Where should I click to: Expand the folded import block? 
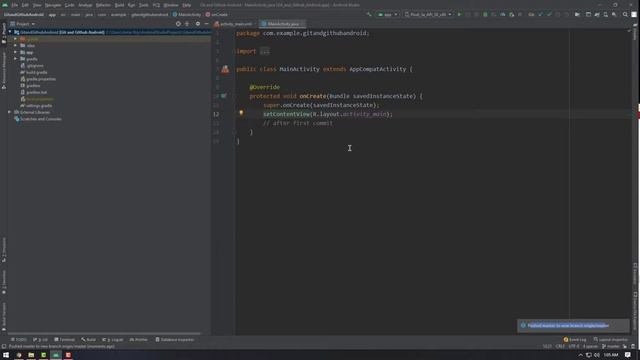264,51
